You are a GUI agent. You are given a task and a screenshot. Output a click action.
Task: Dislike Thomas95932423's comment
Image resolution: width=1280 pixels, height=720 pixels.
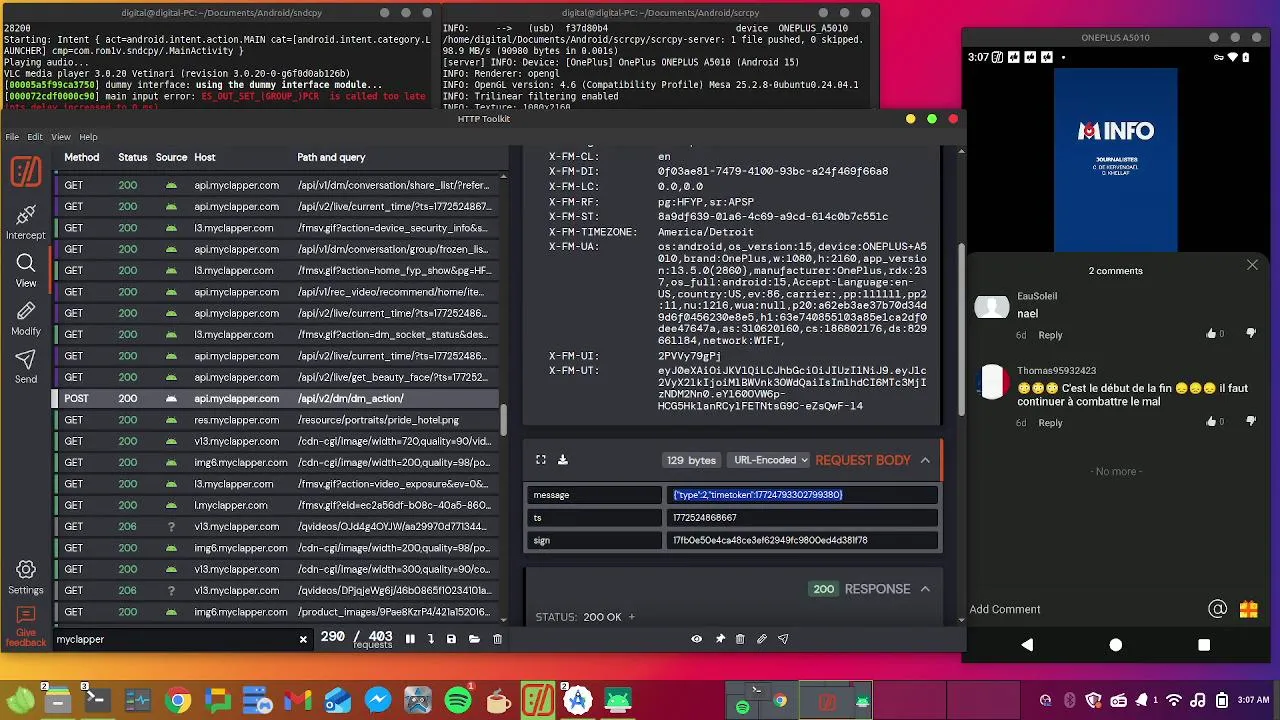coord(1250,422)
